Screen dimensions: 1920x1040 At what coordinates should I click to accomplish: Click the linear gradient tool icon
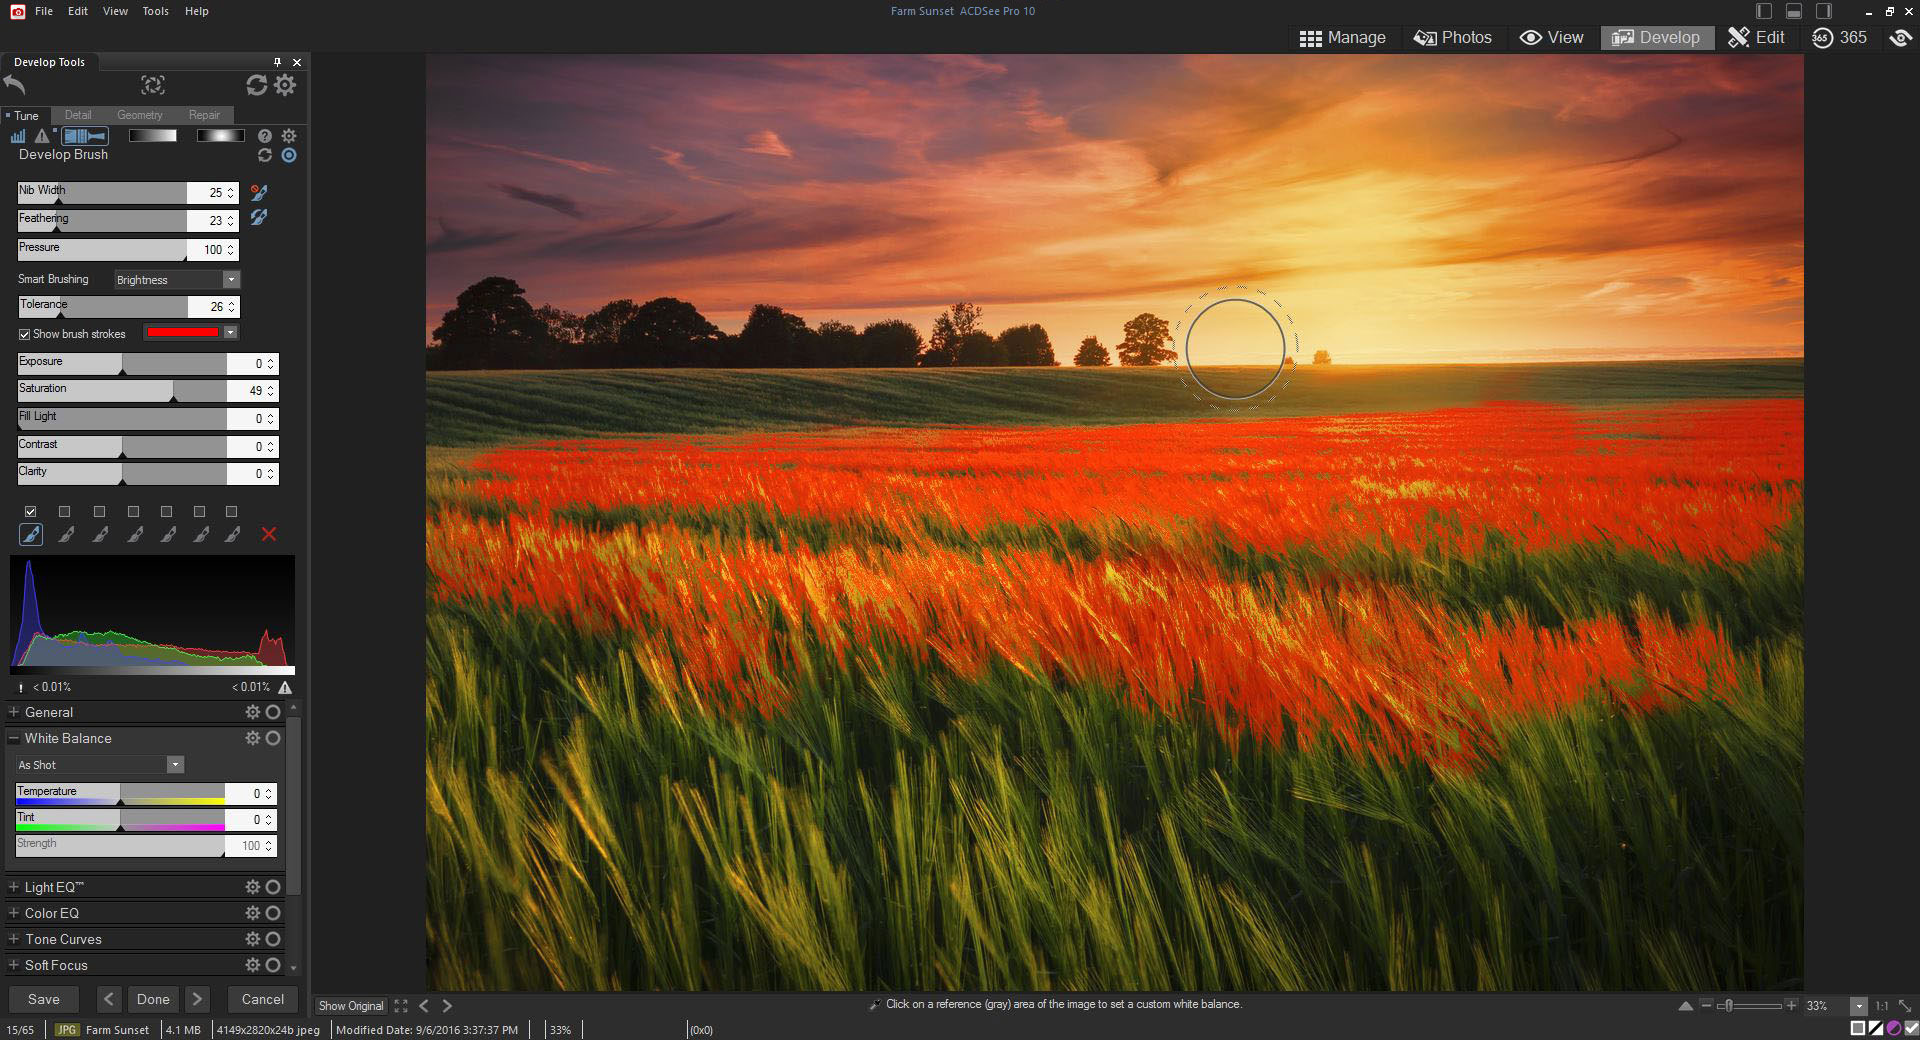[152, 136]
